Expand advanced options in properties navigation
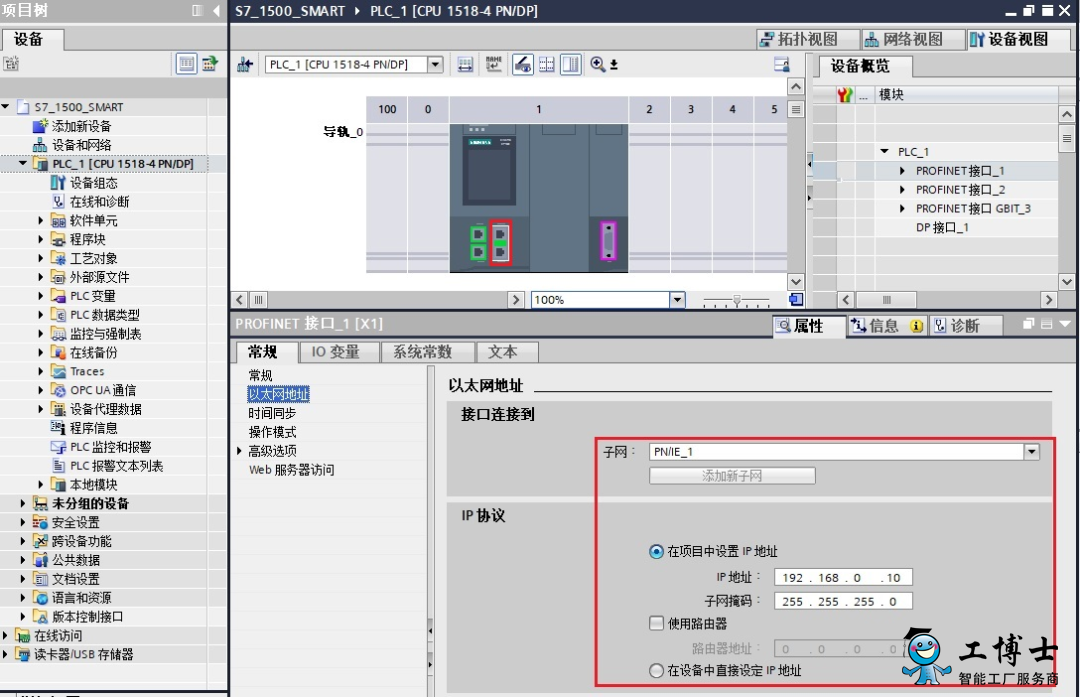The width and height of the screenshot is (1080, 697). (239, 451)
